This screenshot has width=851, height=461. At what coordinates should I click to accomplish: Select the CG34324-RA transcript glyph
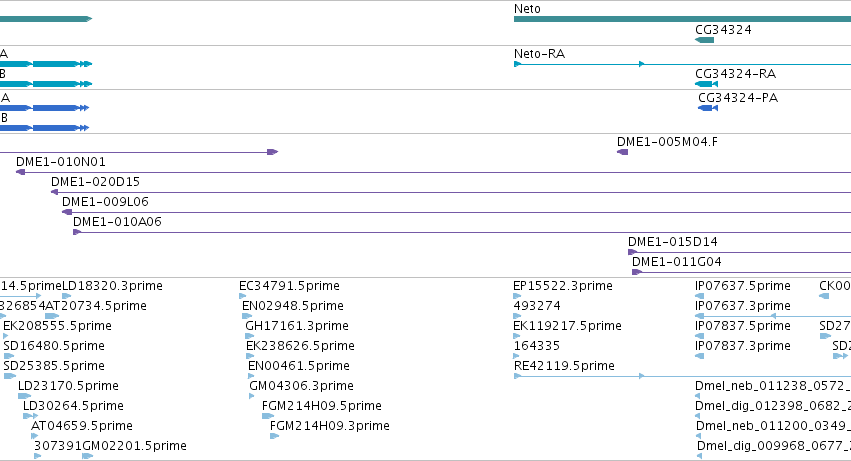click(707, 84)
